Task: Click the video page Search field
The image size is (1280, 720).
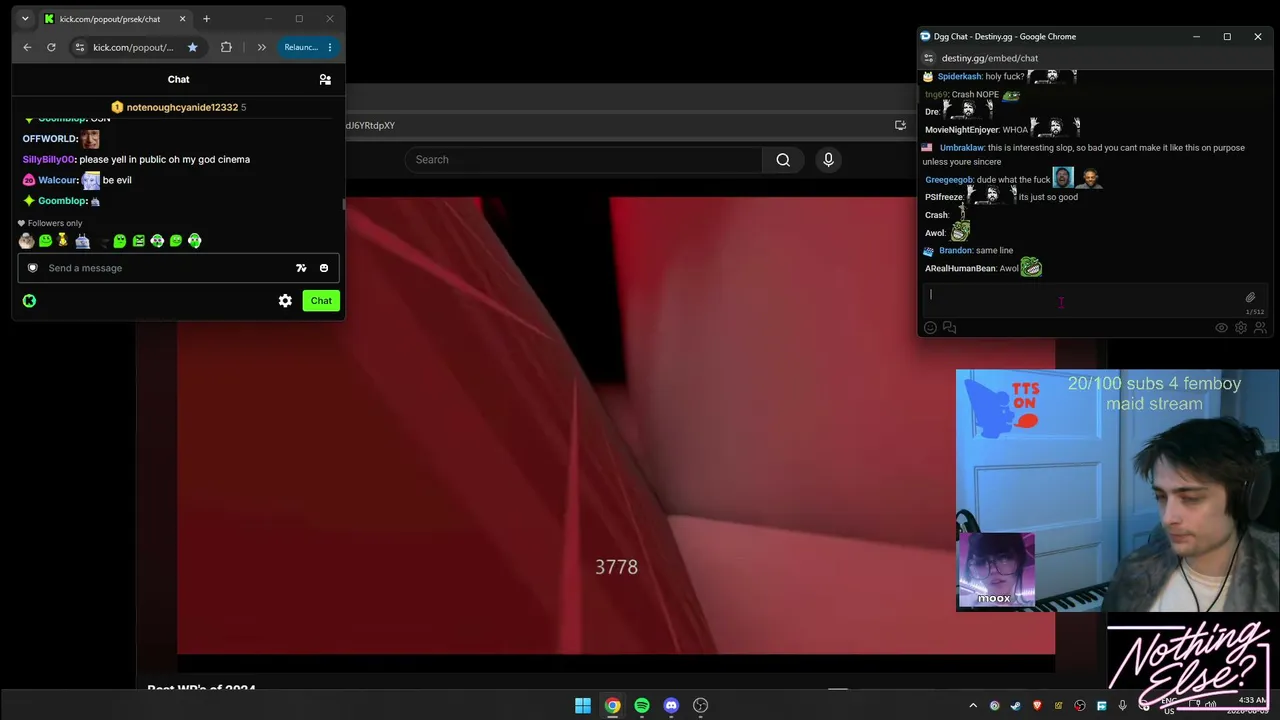Action: (x=584, y=160)
